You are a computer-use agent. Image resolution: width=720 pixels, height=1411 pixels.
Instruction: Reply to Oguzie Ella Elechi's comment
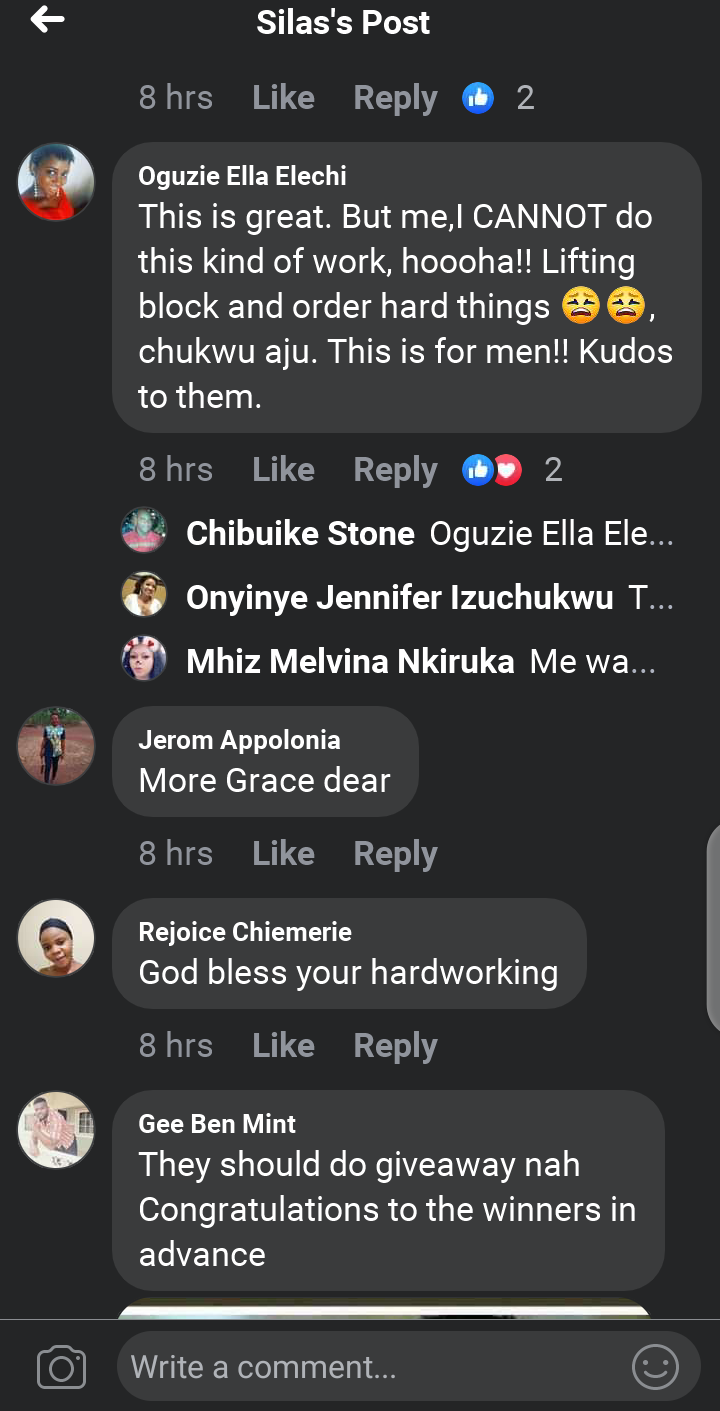395,470
